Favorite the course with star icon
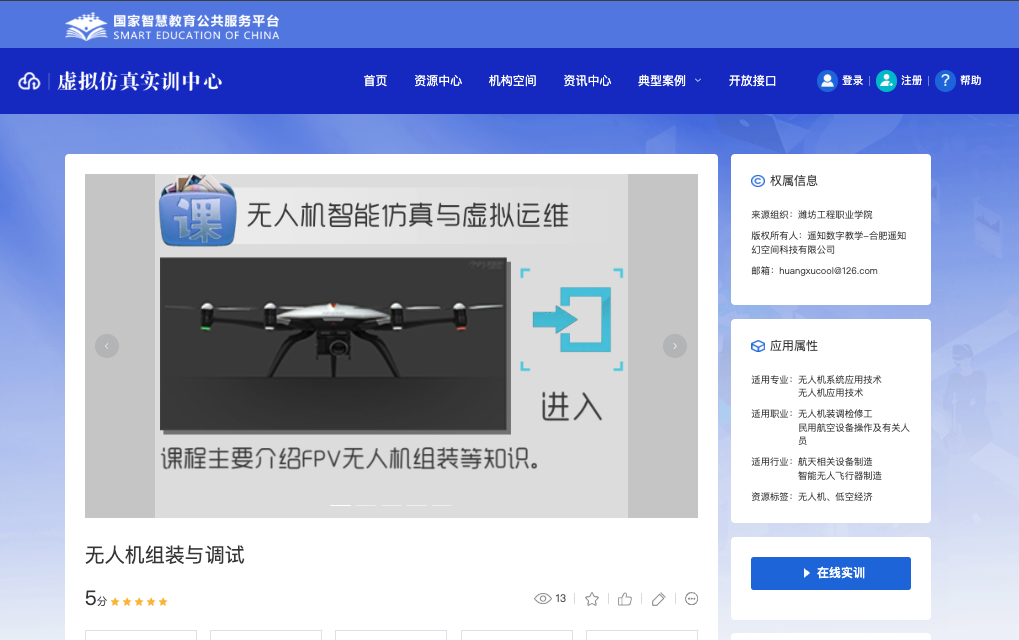This screenshot has height=640, width=1019. pos(592,599)
